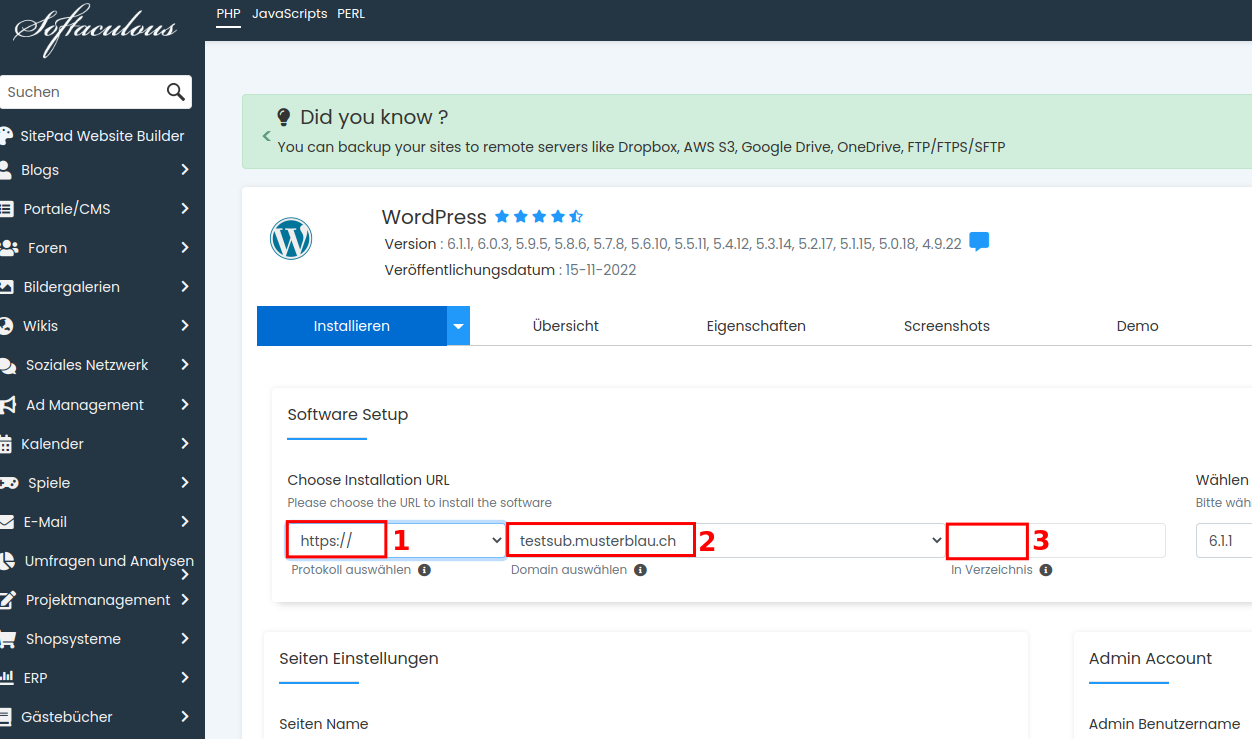The image size is (1252, 739).
Task: Expand the Kalender category chevron
Action: tap(185, 444)
